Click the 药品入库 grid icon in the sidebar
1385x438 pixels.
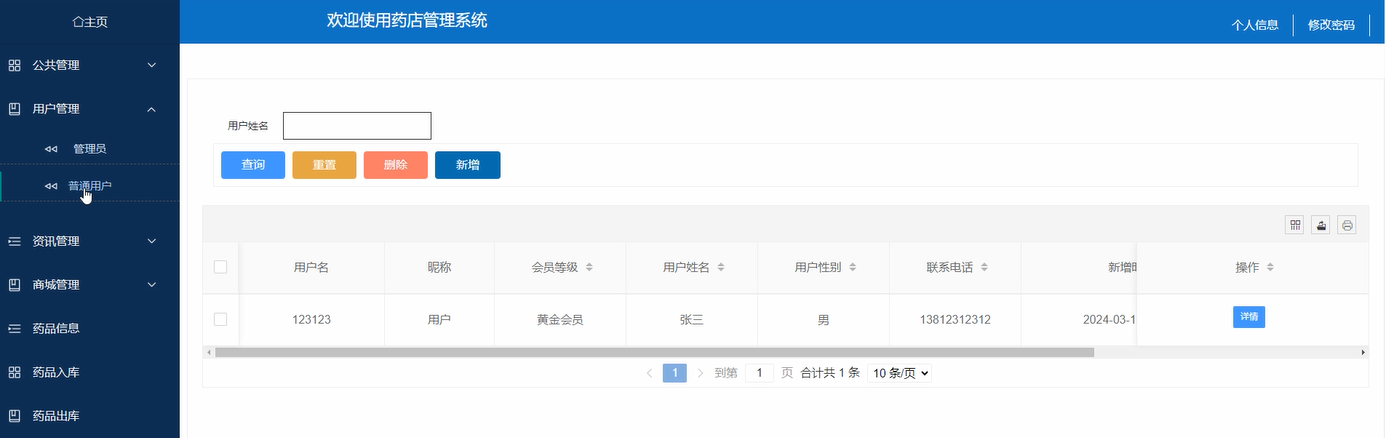14,372
